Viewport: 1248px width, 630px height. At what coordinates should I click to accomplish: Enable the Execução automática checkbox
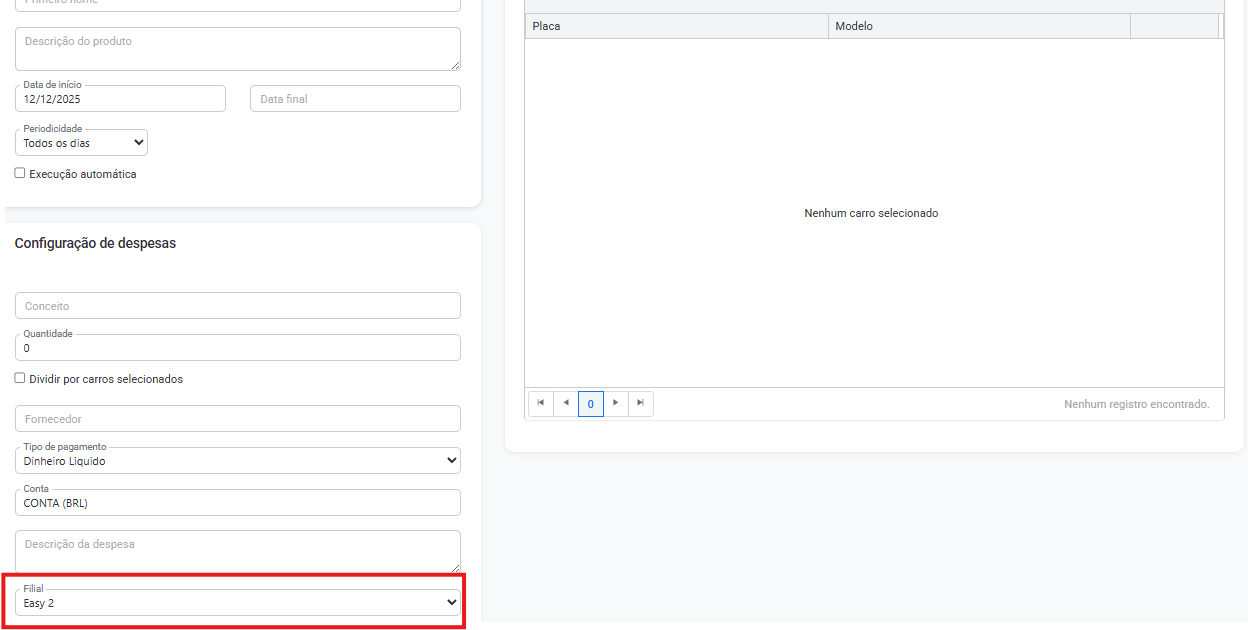coord(20,173)
